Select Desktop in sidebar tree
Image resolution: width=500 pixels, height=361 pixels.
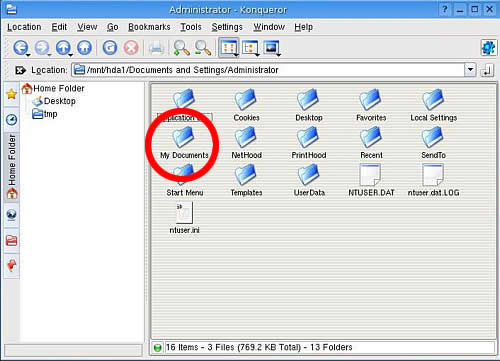(54, 101)
